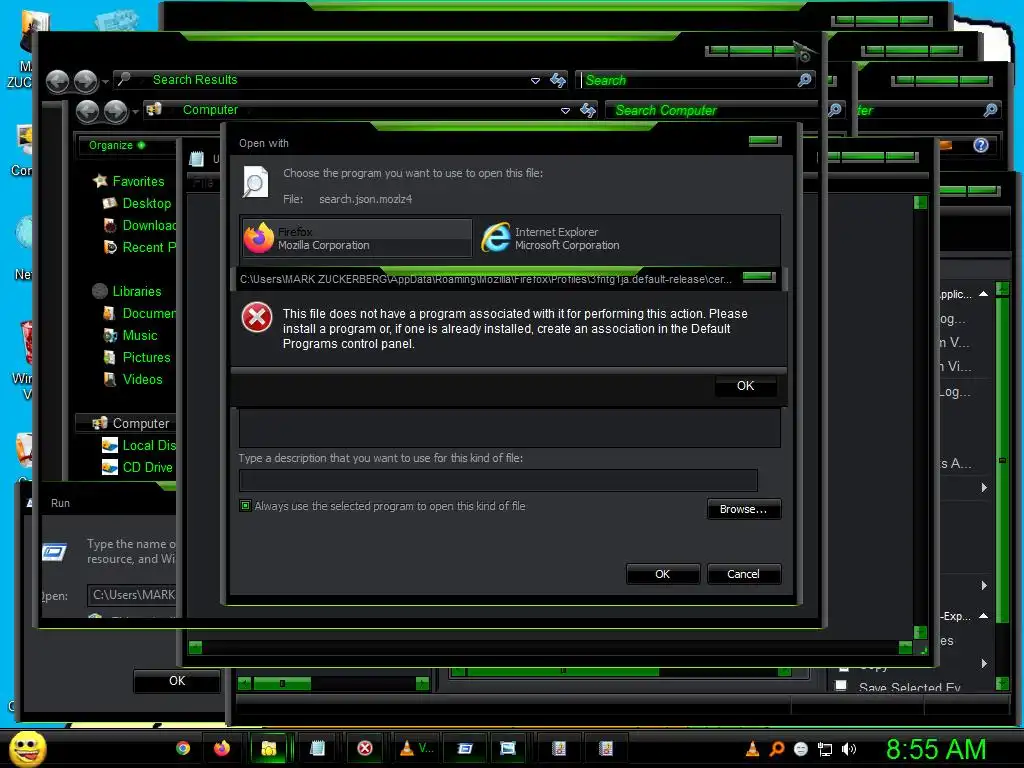This screenshot has width=1024, height=768.
Task: Open the volume speaker tray icon
Action: tap(849, 750)
